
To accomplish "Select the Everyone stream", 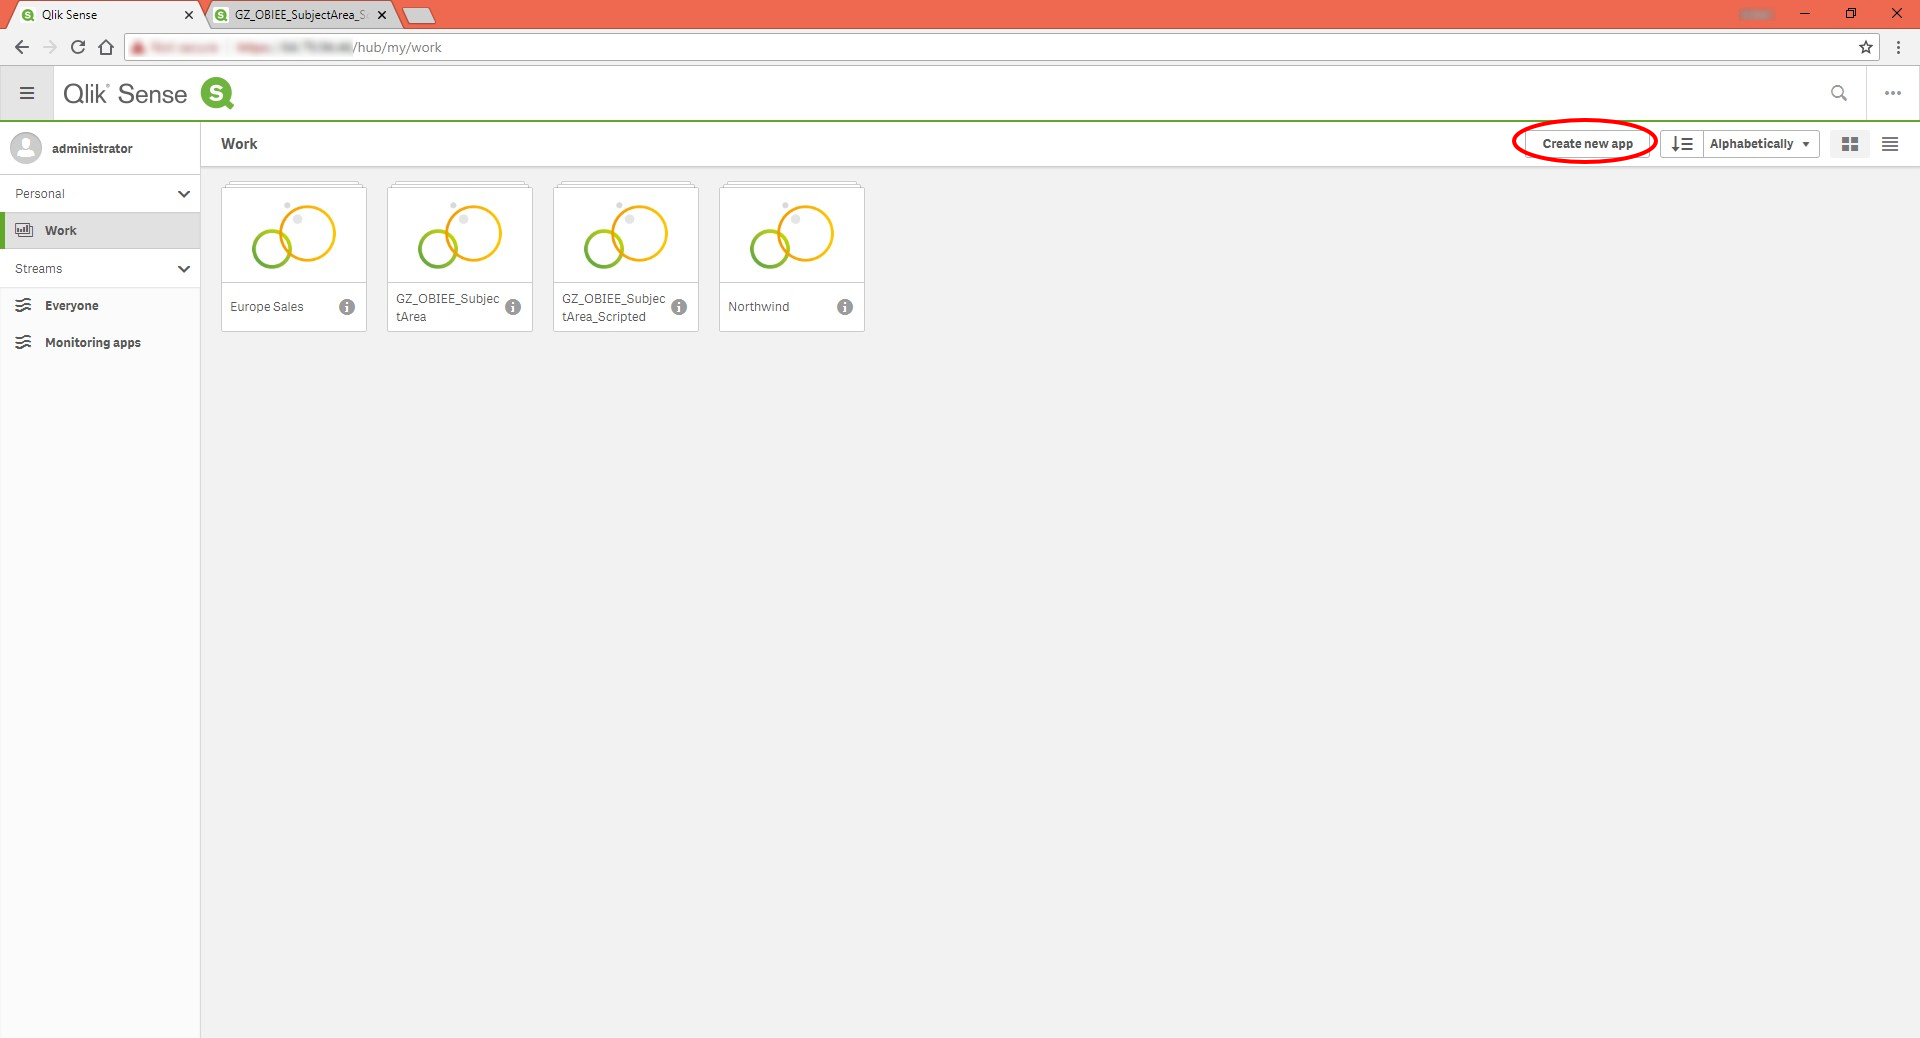I will [100, 305].
